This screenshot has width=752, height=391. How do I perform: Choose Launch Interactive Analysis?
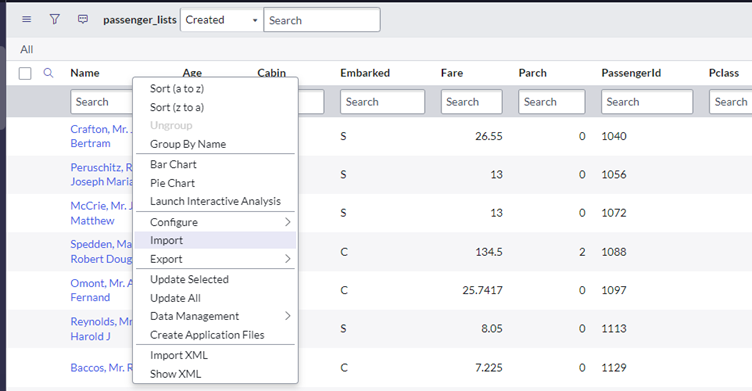pyautogui.click(x=215, y=201)
